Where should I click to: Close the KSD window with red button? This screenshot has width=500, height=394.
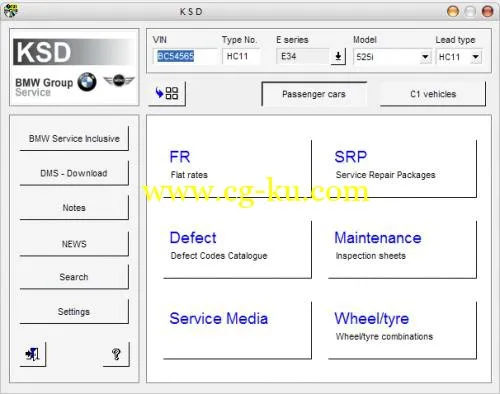point(487,11)
